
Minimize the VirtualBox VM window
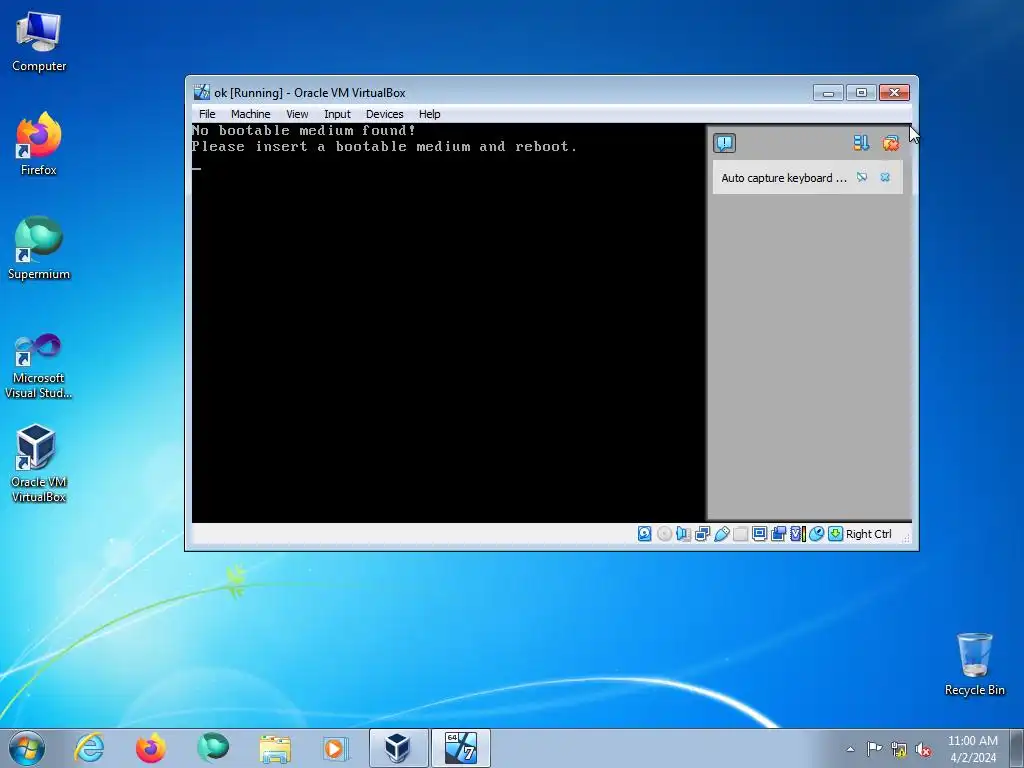pyautogui.click(x=828, y=93)
